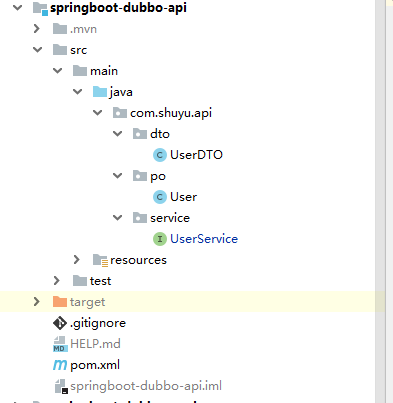Select the service package name
393x403 pixels.
(x=170, y=218)
